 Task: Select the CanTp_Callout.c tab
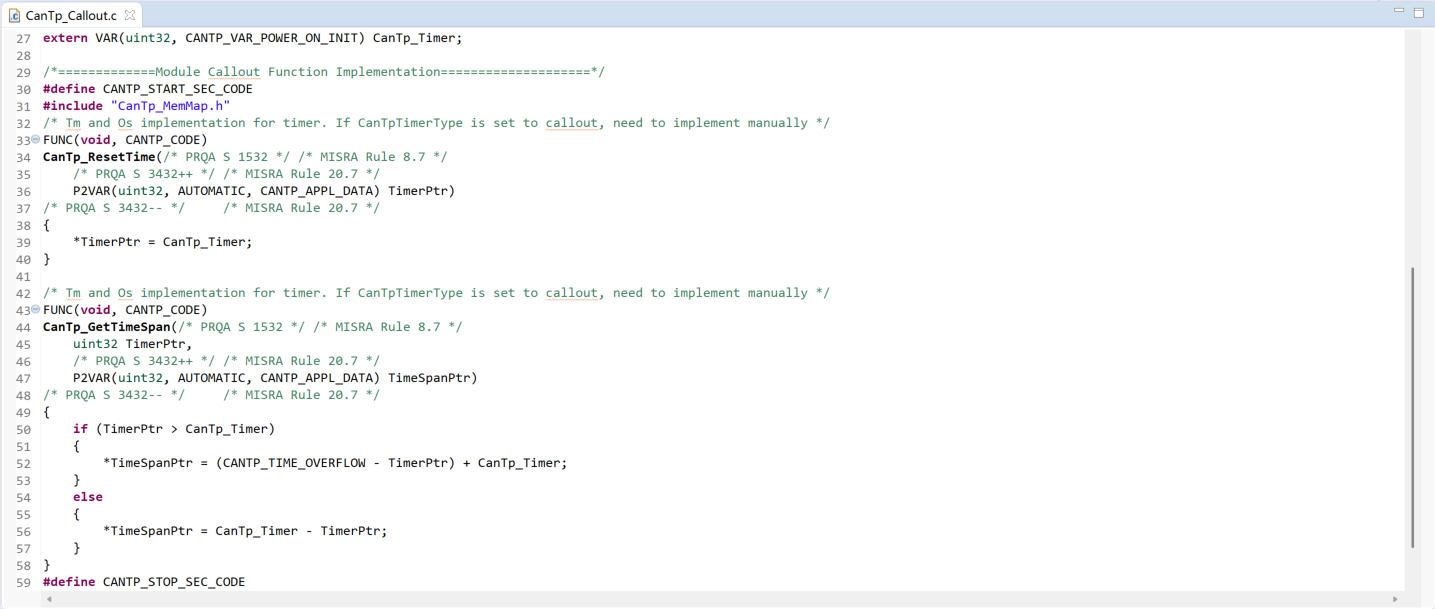pos(70,16)
